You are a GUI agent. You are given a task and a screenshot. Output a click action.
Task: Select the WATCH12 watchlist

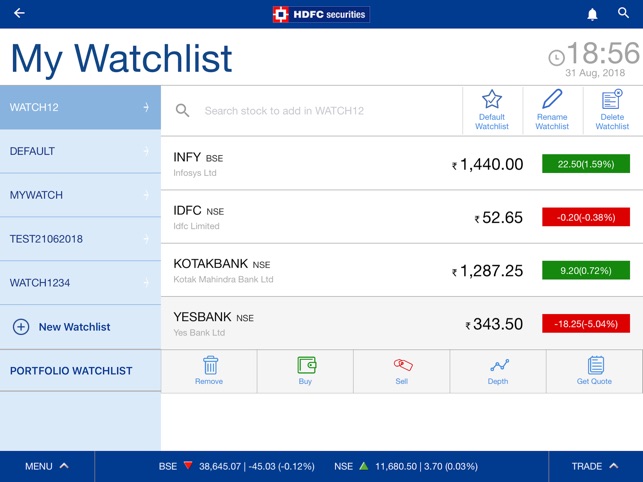(x=80, y=107)
